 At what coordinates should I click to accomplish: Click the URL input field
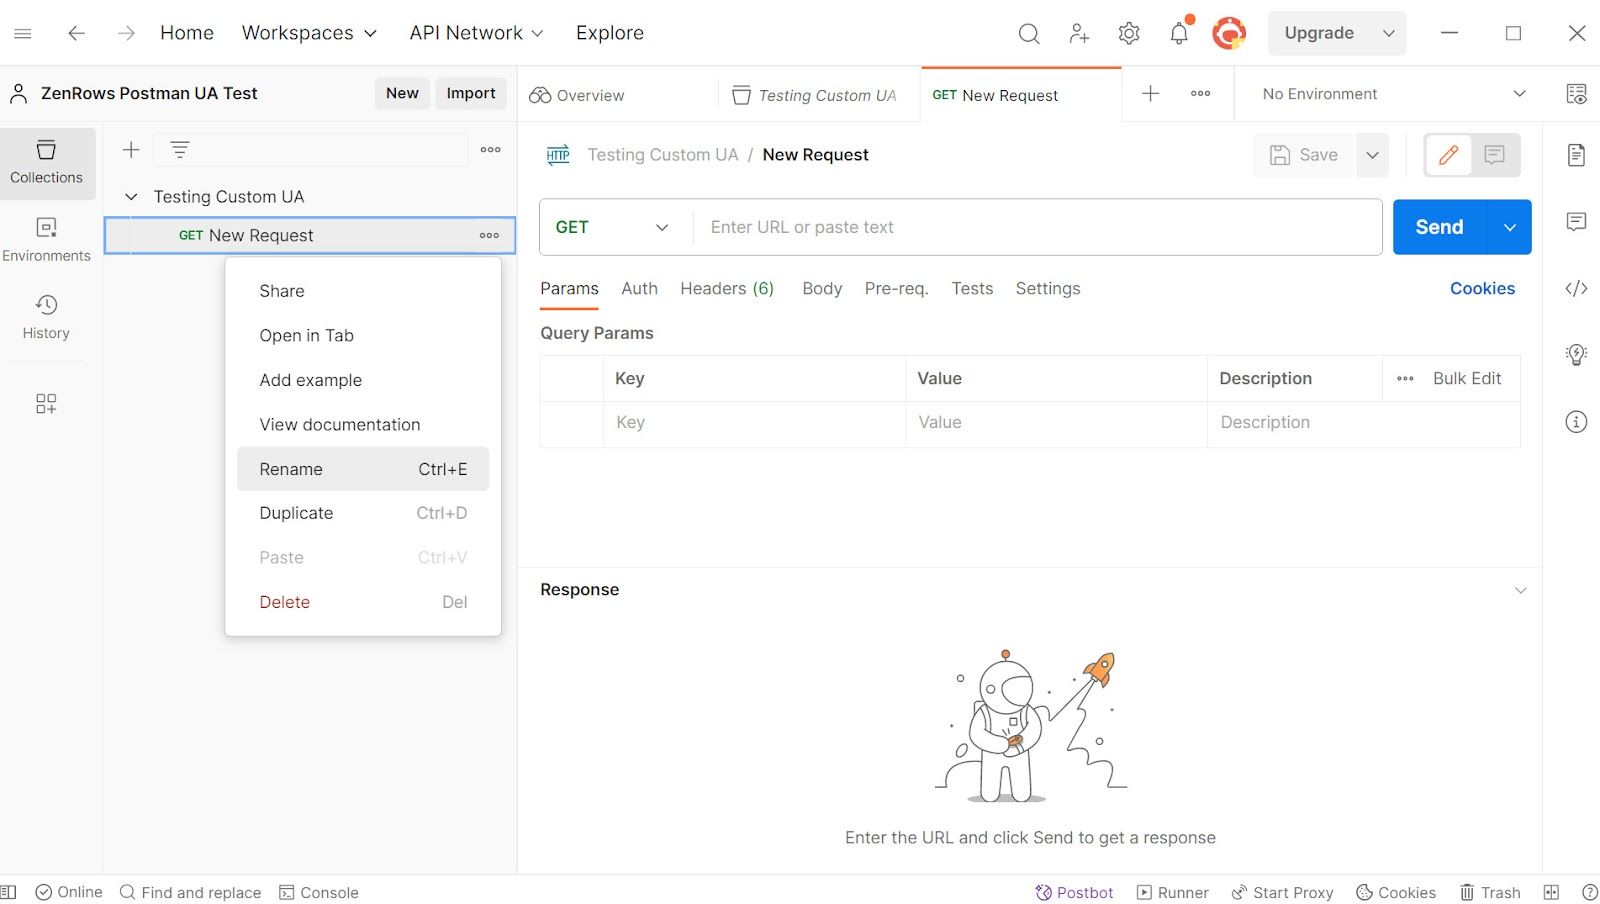(1038, 227)
